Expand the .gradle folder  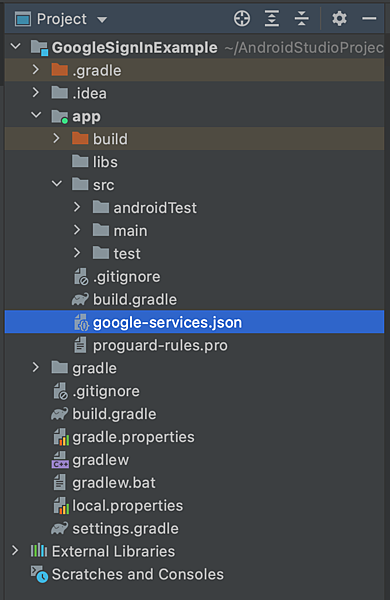[x=36, y=70]
